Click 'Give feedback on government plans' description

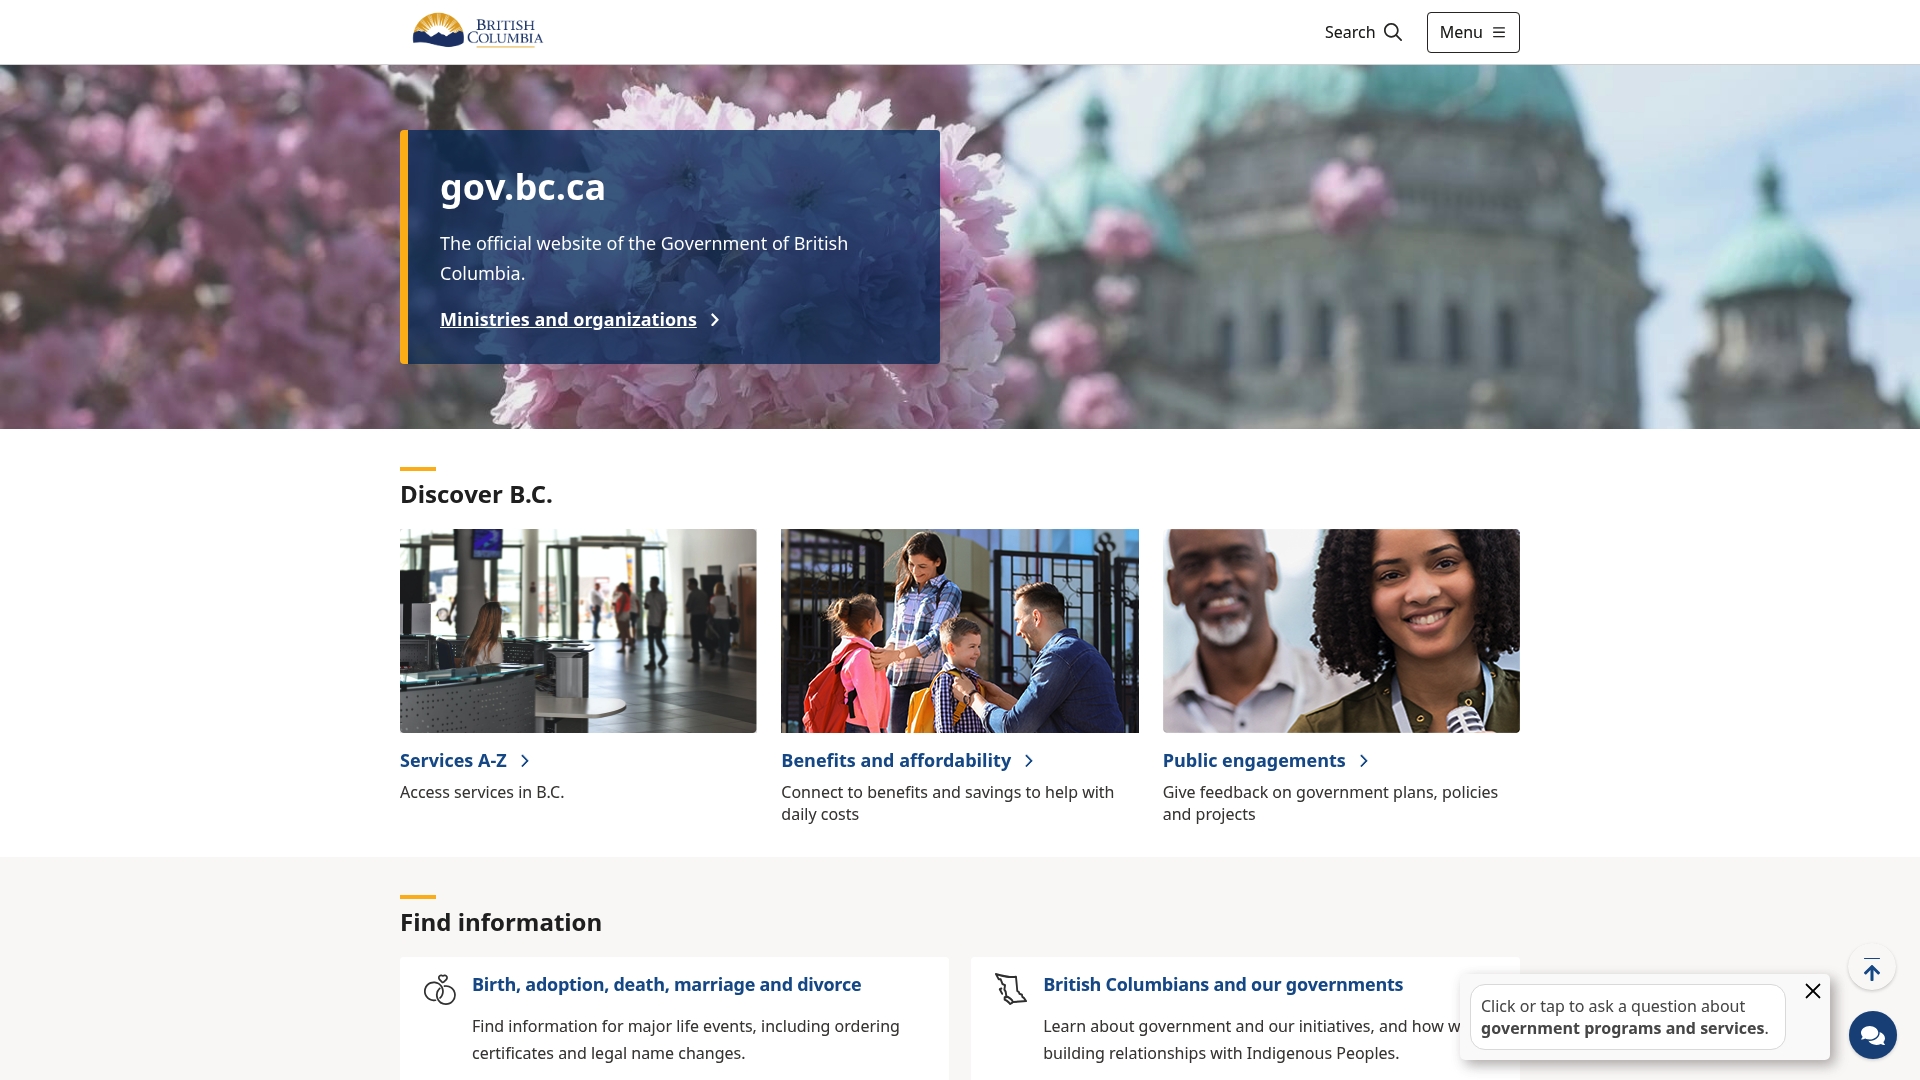click(1330, 804)
